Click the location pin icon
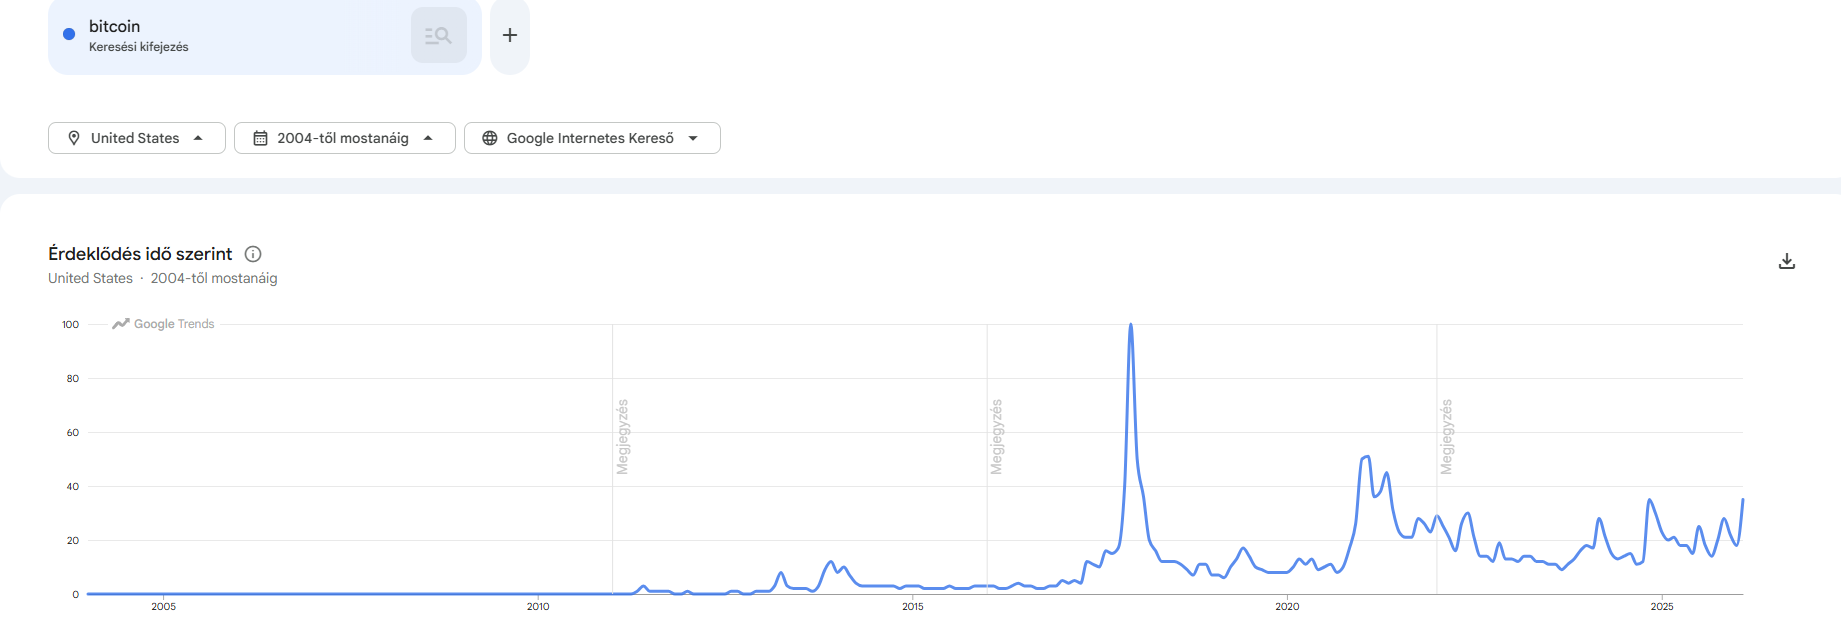This screenshot has height=635, width=1841. (74, 138)
